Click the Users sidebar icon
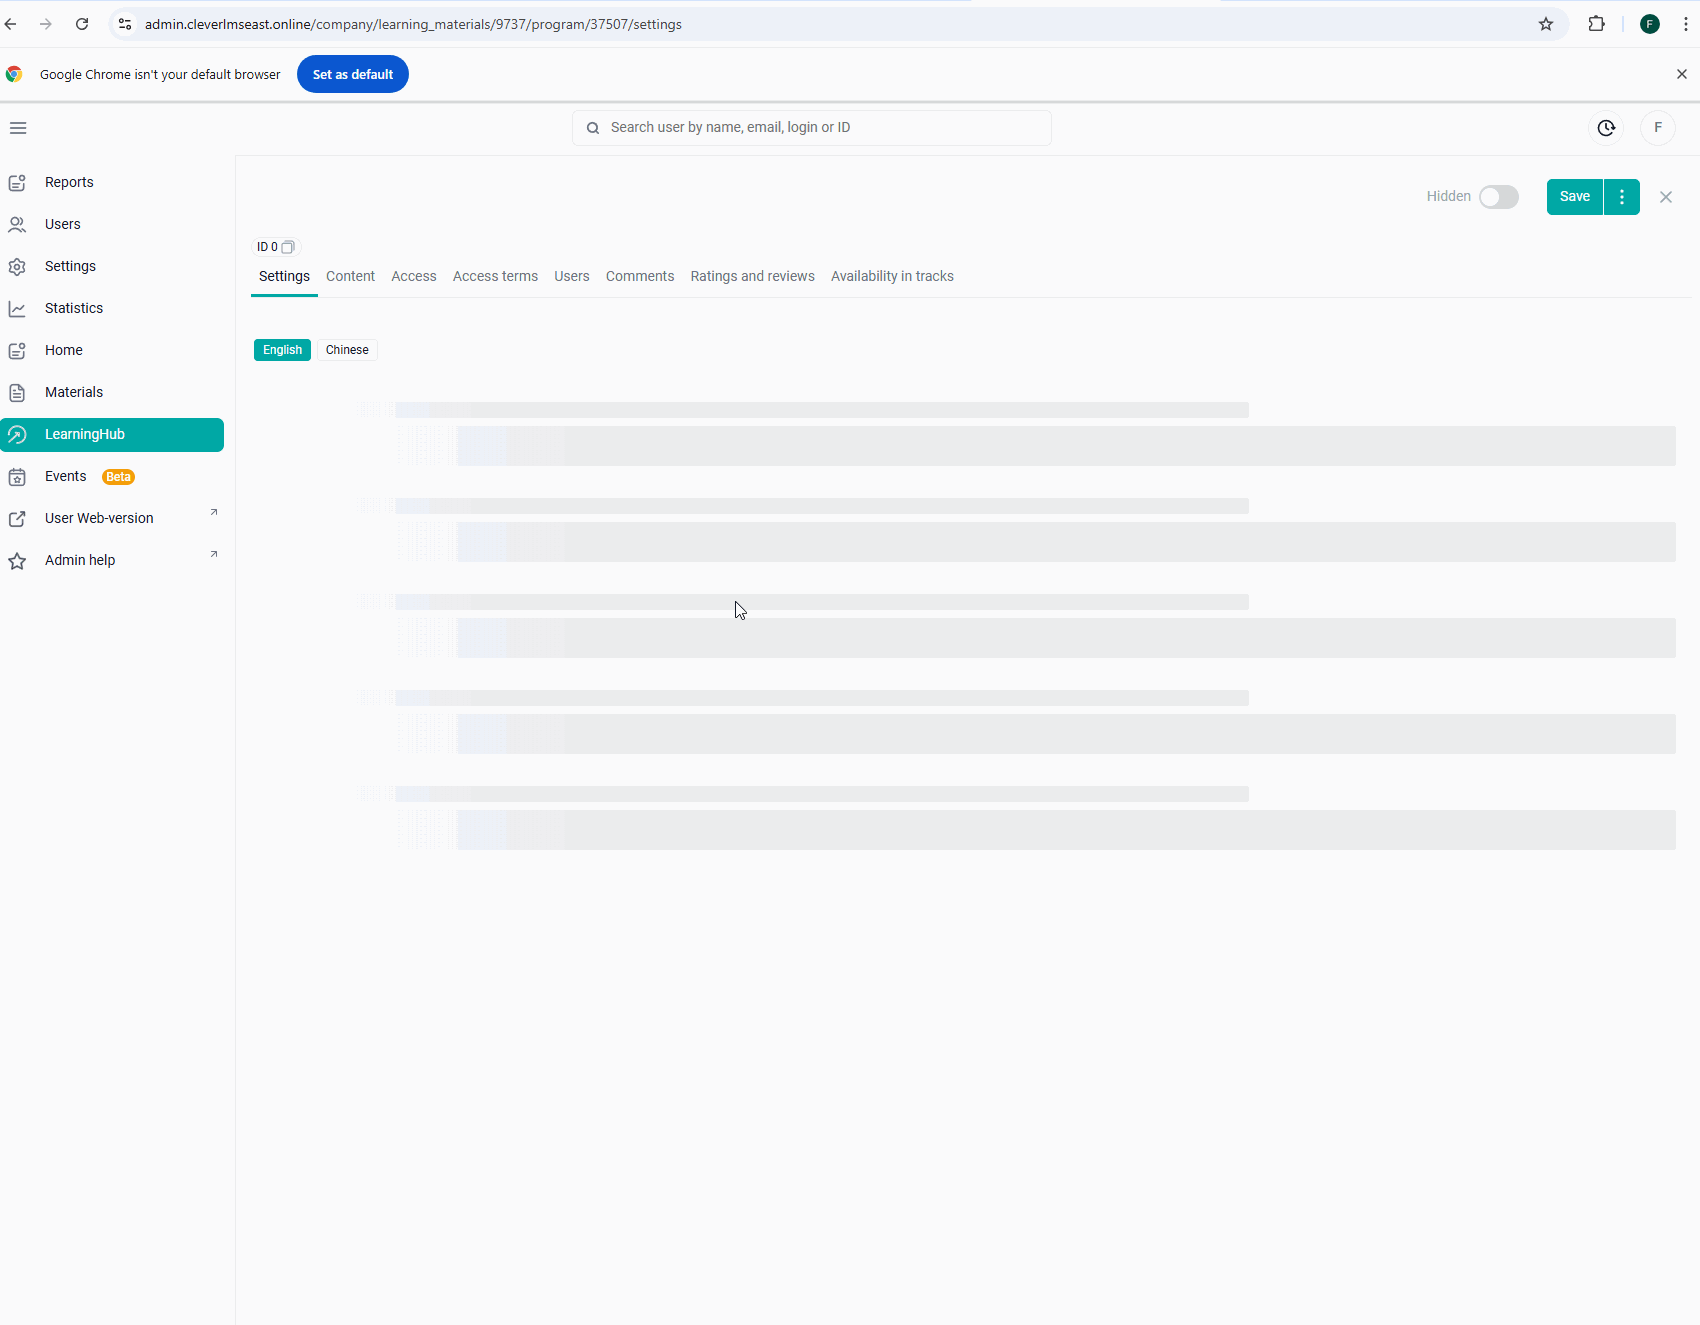This screenshot has width=1700, height=1325. pyautogui.click(x=17, y=224)
